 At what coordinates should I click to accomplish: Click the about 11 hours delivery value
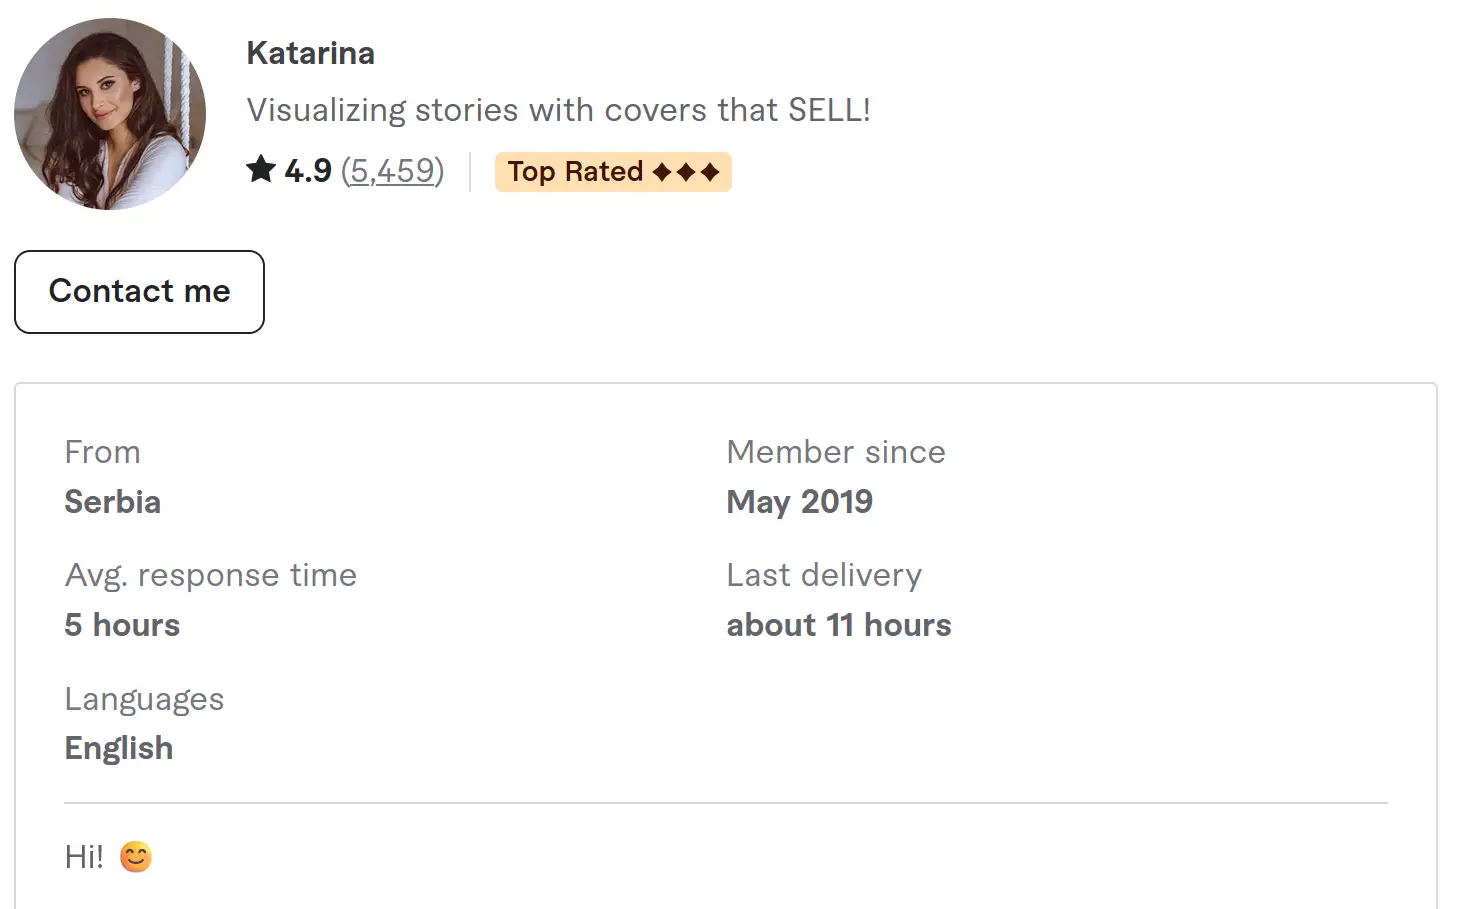pos(838,625)
